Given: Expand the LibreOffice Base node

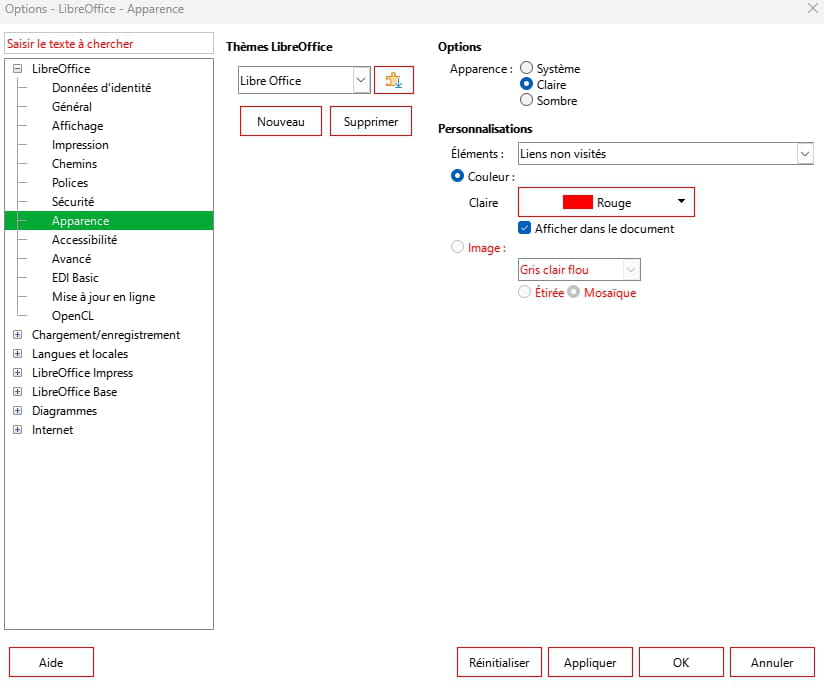Looking at the screenshot, I should (17, 391).
